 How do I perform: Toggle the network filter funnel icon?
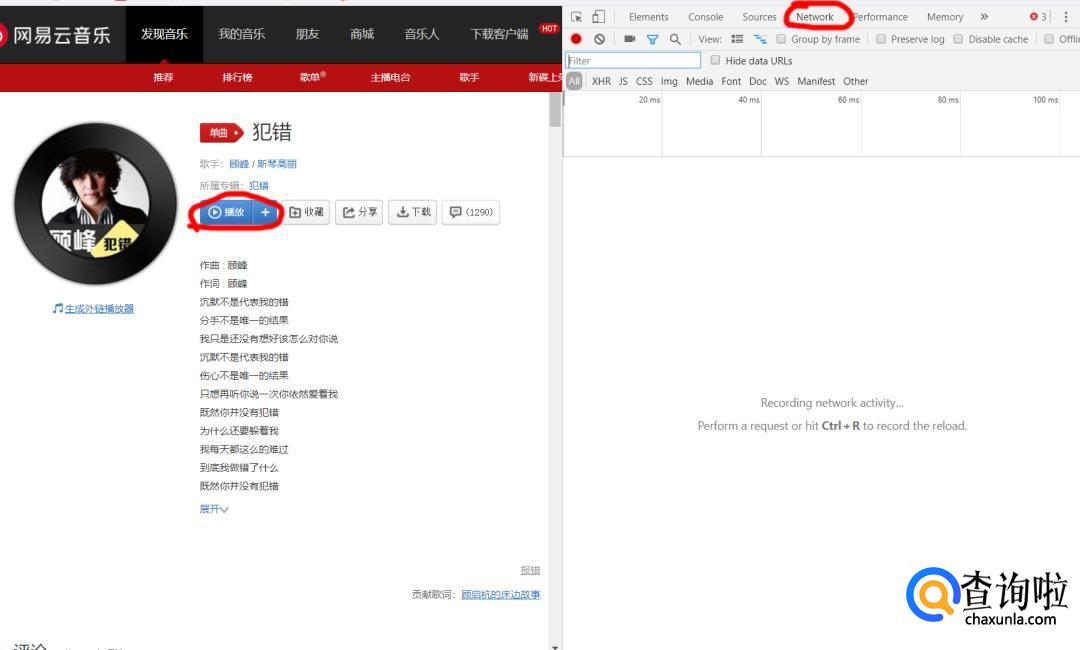(652, 39)
